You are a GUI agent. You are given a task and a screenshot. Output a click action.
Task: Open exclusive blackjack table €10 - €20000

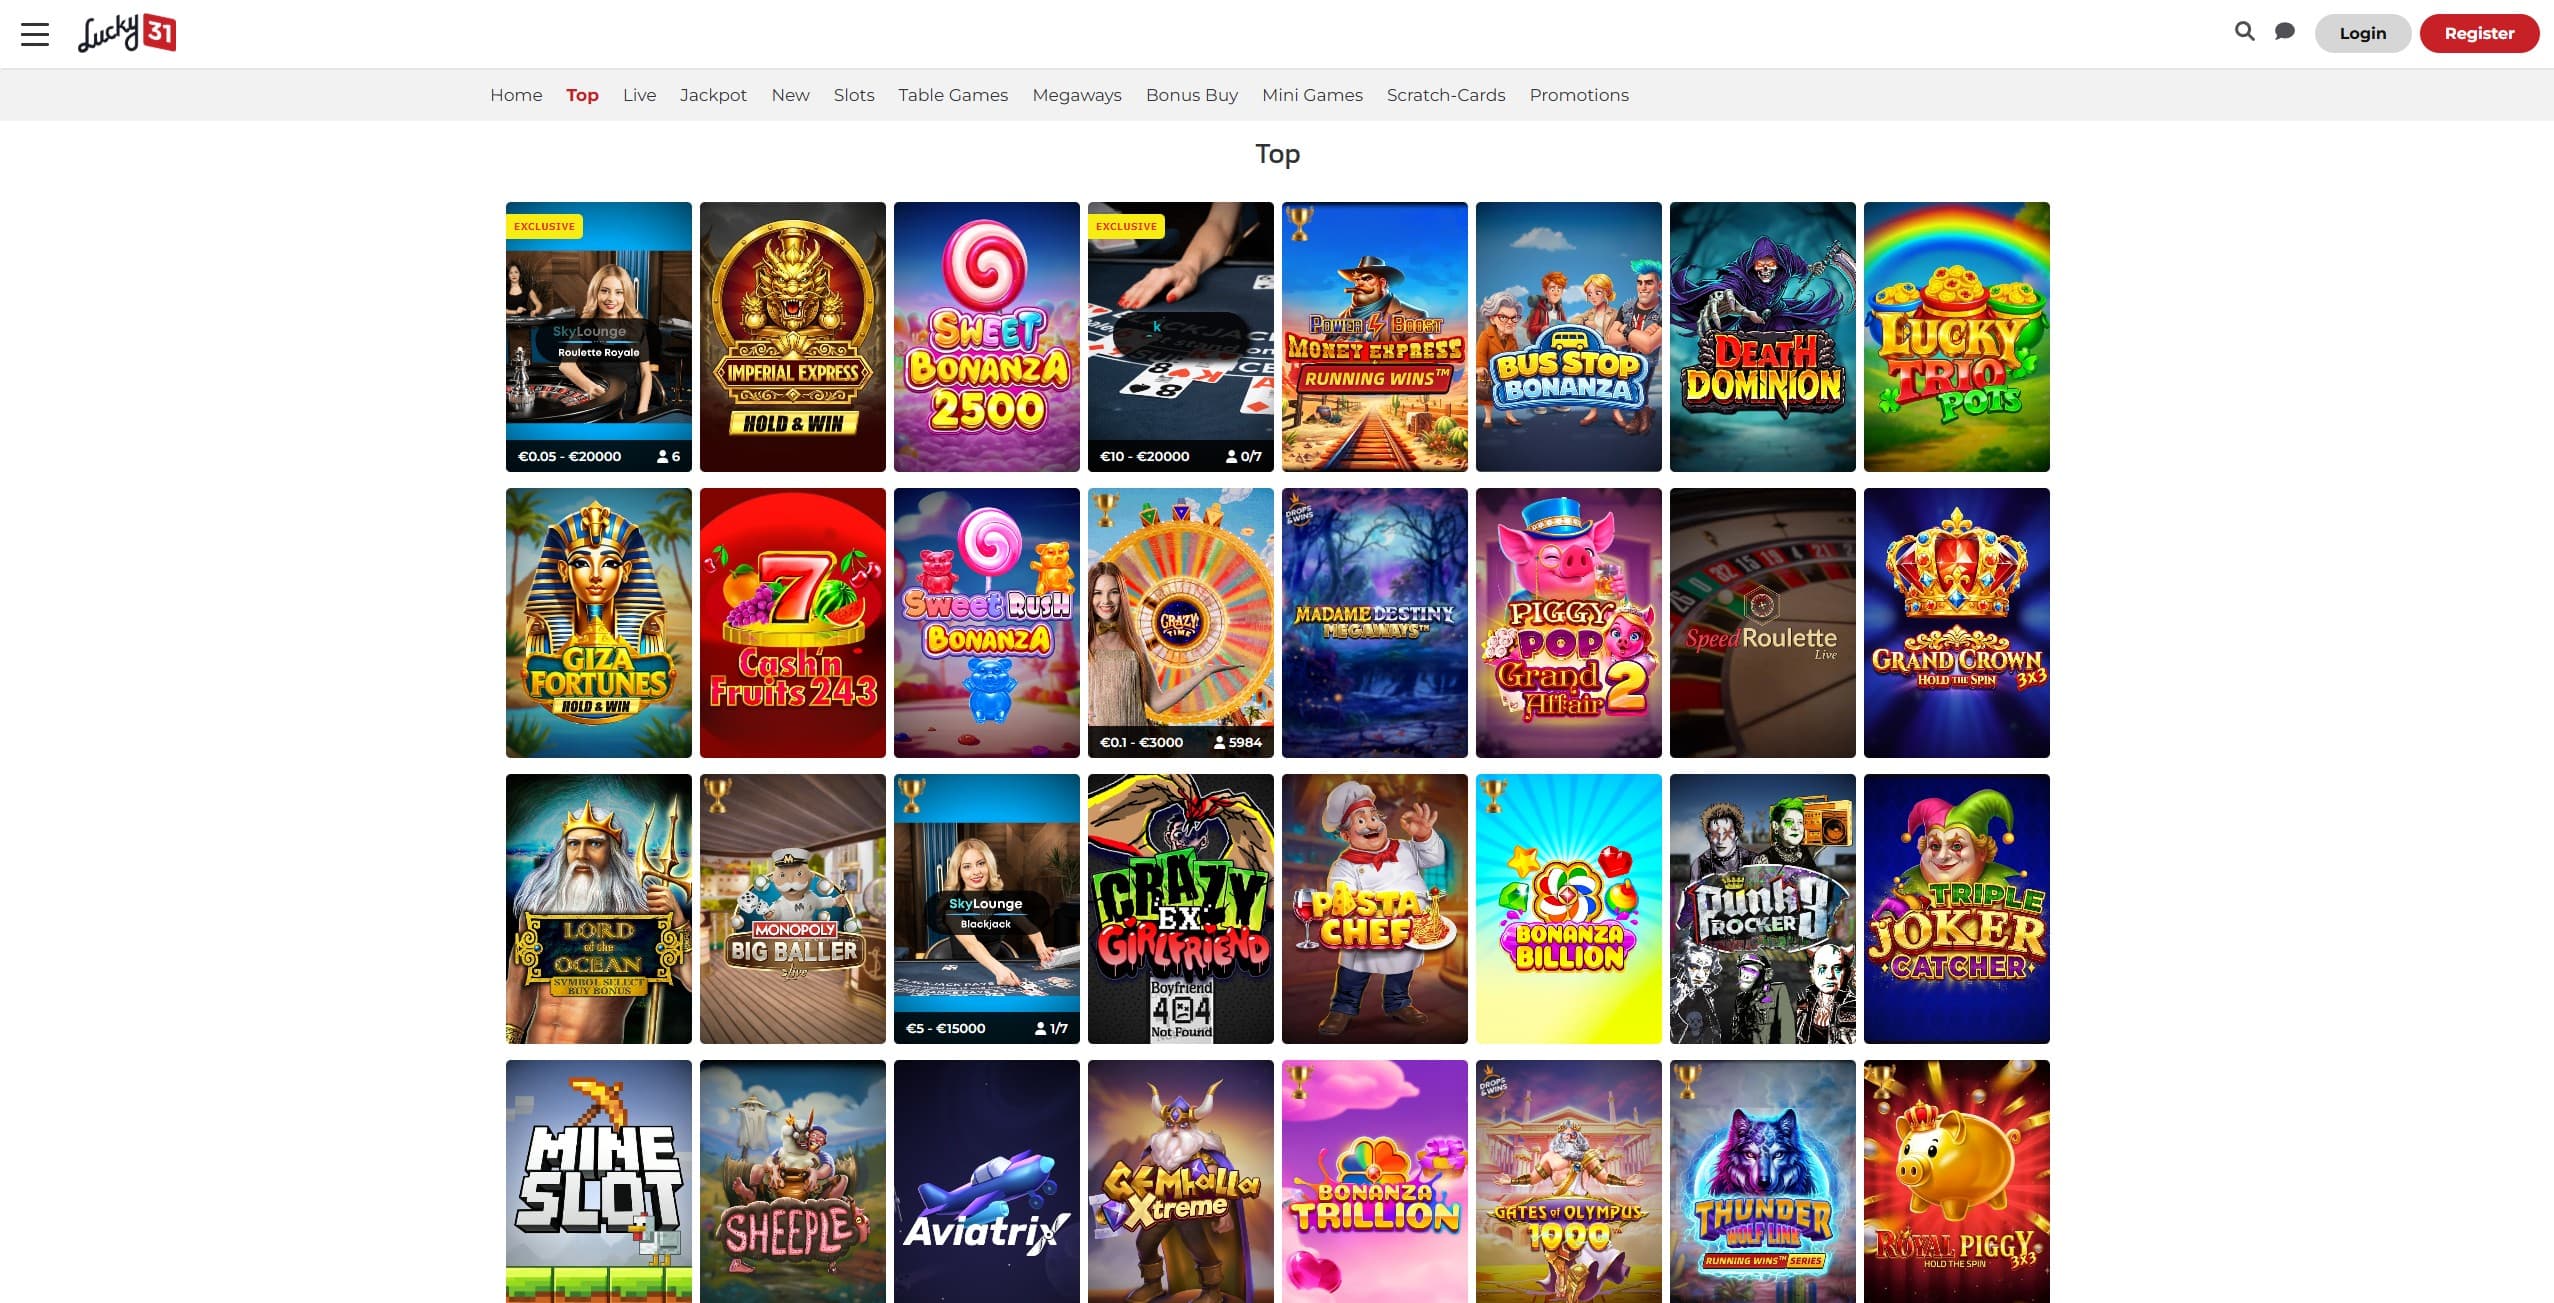1181,337
